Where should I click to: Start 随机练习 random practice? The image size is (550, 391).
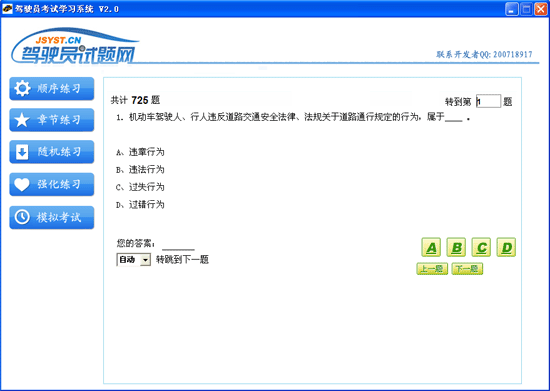coord(52,152)
